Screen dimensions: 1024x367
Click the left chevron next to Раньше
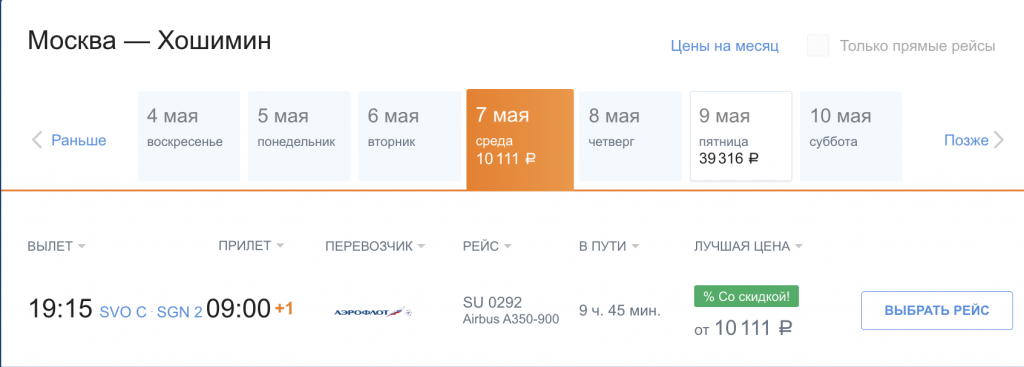click(37, 140)
